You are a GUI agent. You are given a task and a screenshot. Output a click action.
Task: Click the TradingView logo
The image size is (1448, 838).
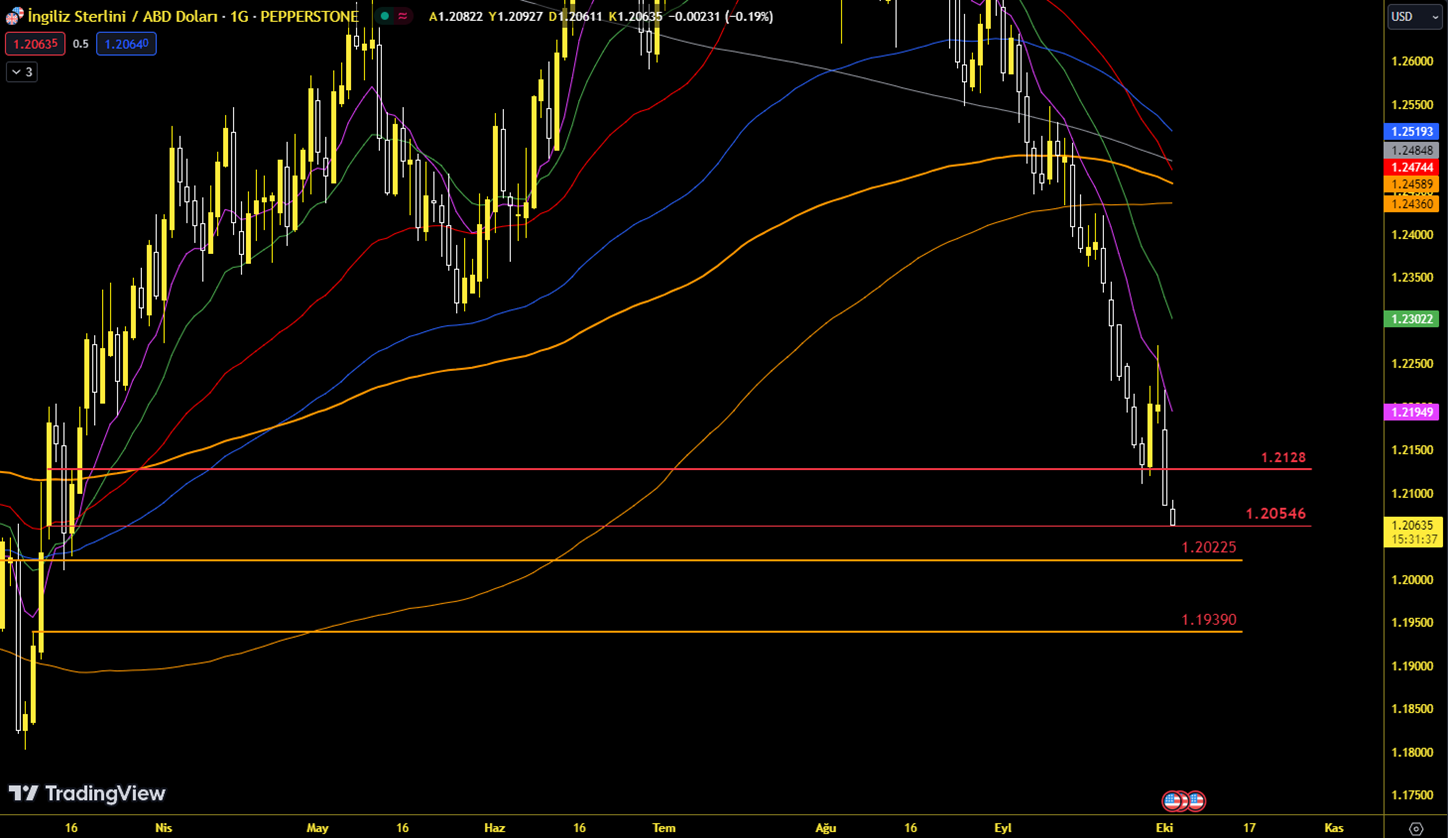point(87,793)
